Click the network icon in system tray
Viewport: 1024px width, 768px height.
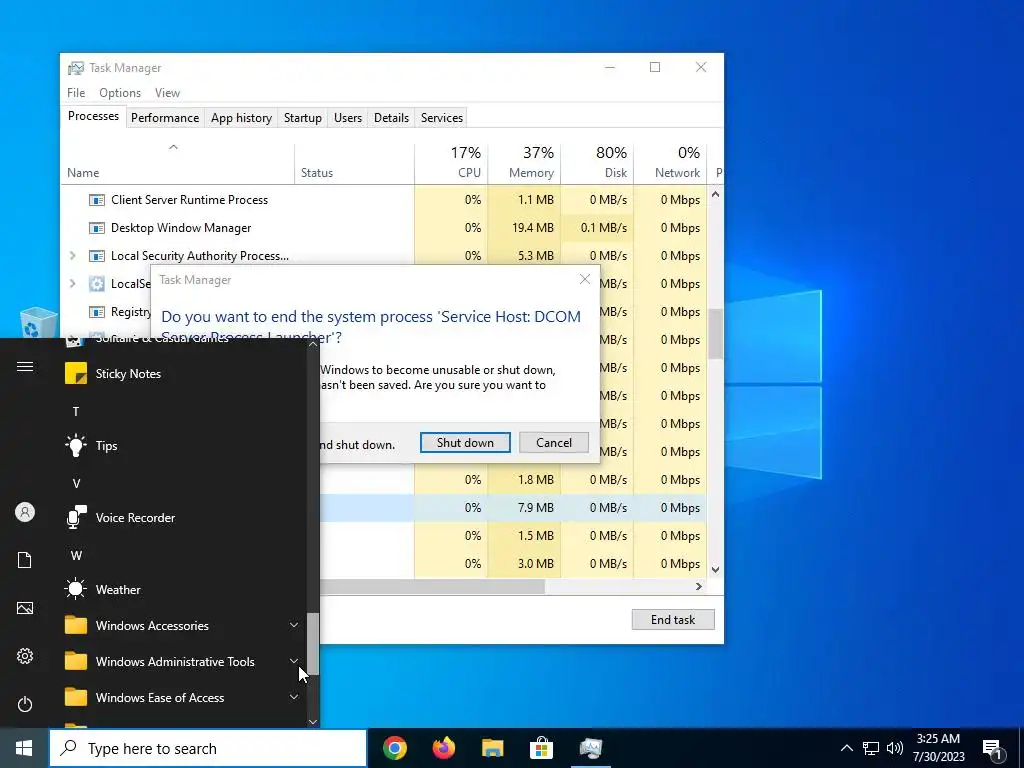coord(871,748)
